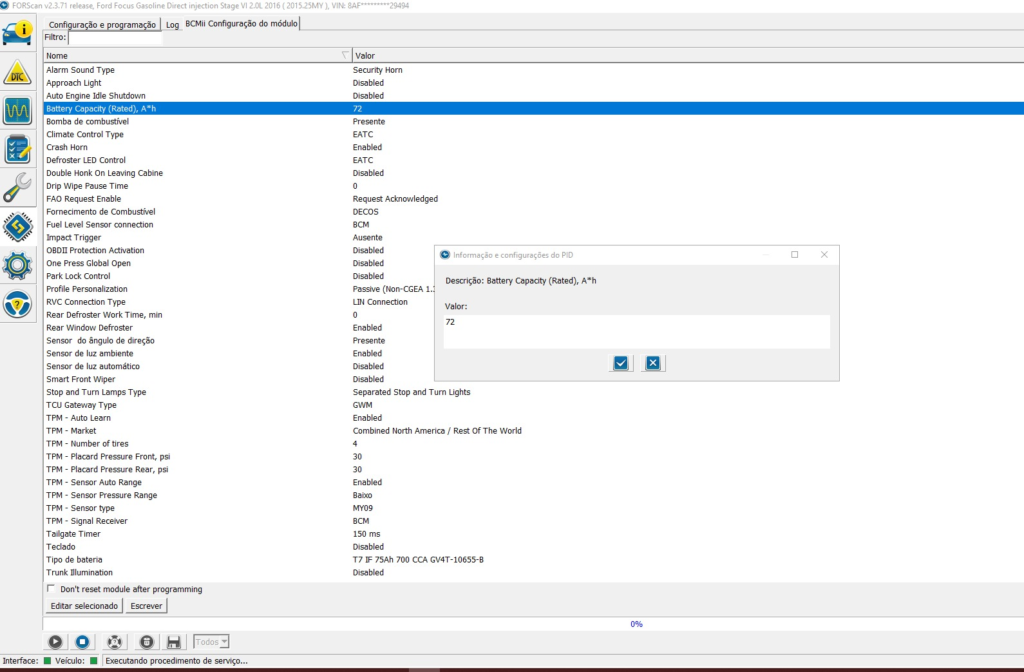1024x672 pixels.
Task: Select the Tipo de bateria row
Action: pos(534,560)
